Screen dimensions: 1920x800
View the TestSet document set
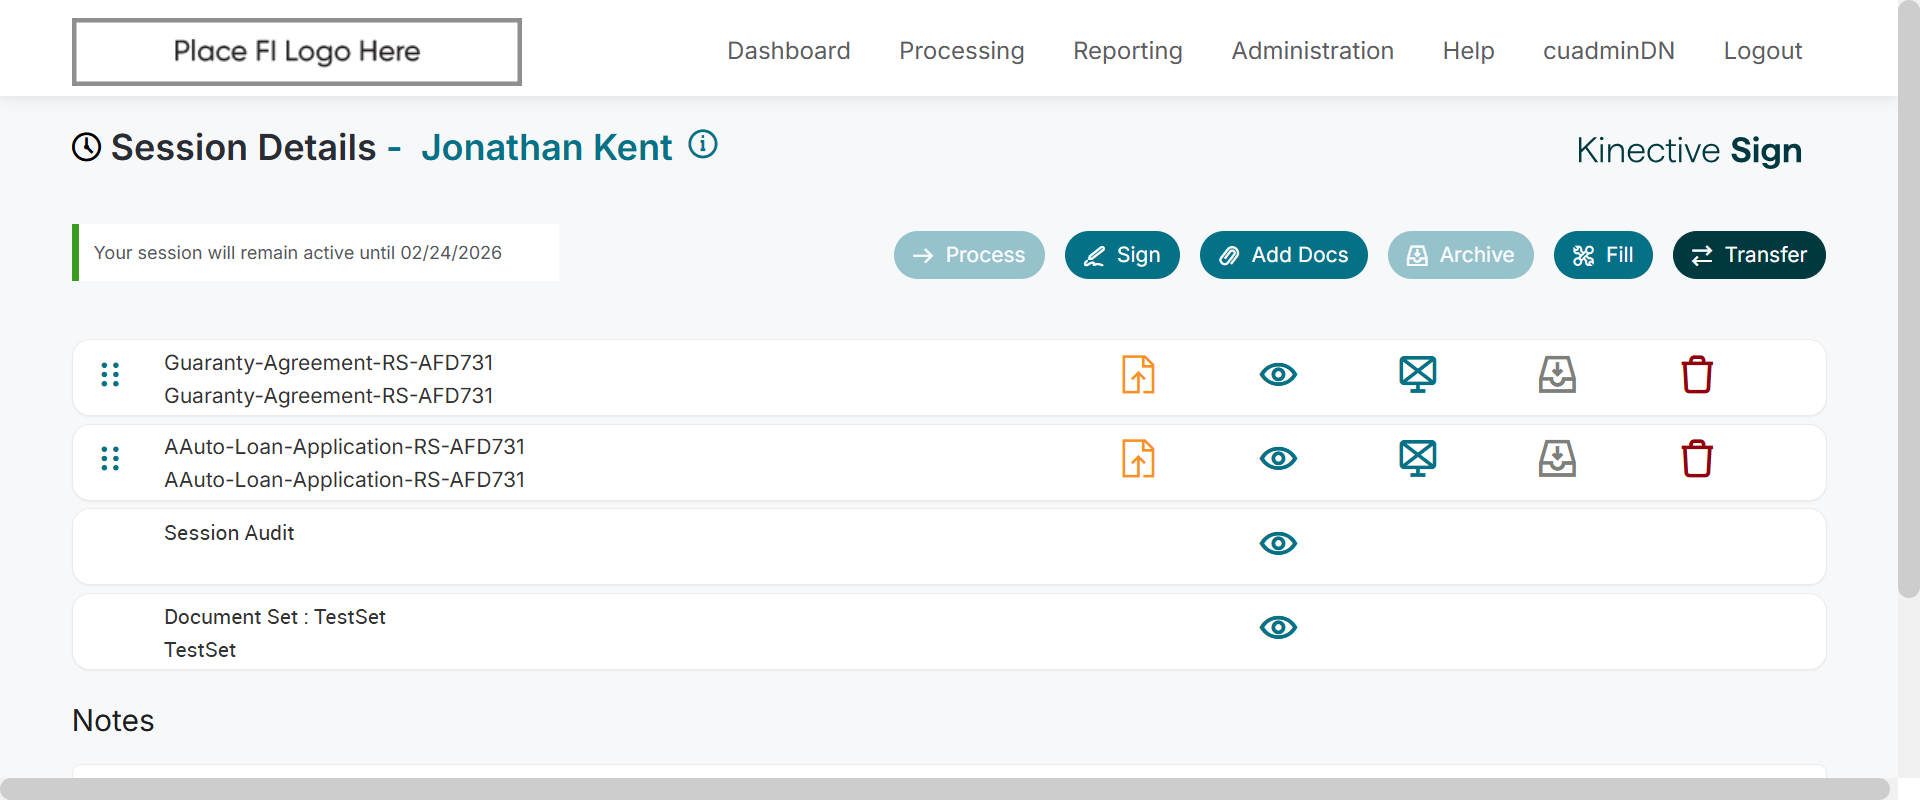coord(1278,627)
